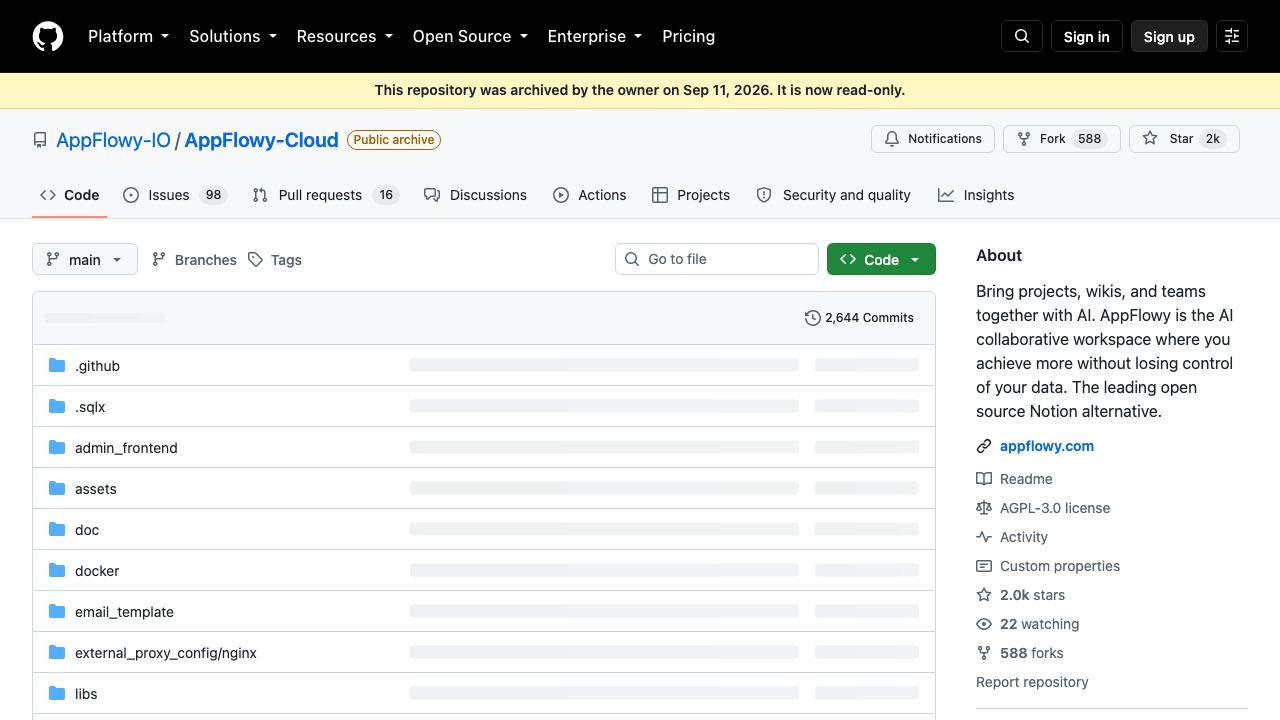Click the admin_frontend folder icon

[x=57, y=448]
